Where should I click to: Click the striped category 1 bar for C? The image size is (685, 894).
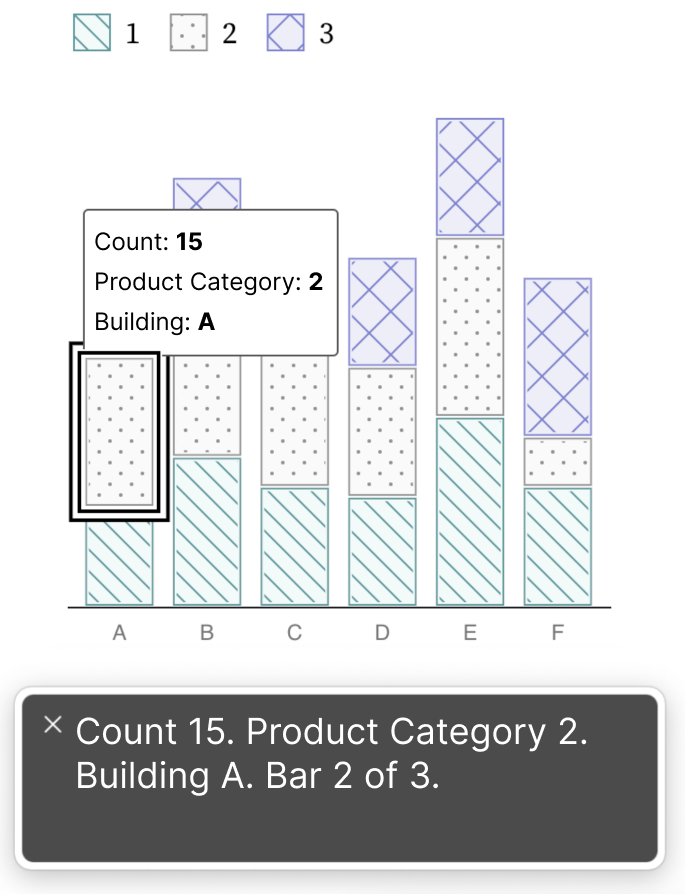click(x=295, y=546)
